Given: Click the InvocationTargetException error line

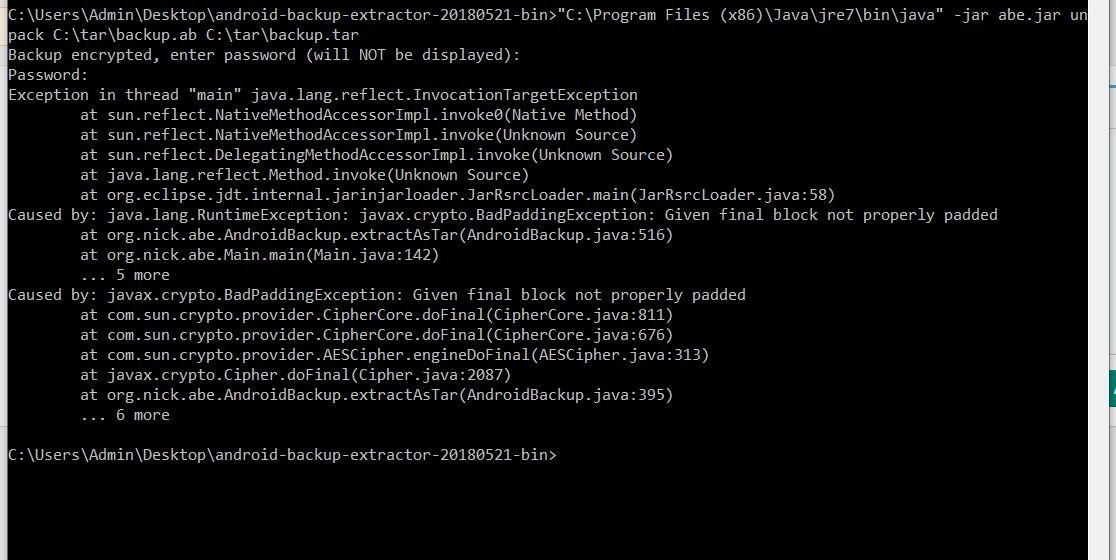Looking at the screenshot, I should [x=322, y=95].
